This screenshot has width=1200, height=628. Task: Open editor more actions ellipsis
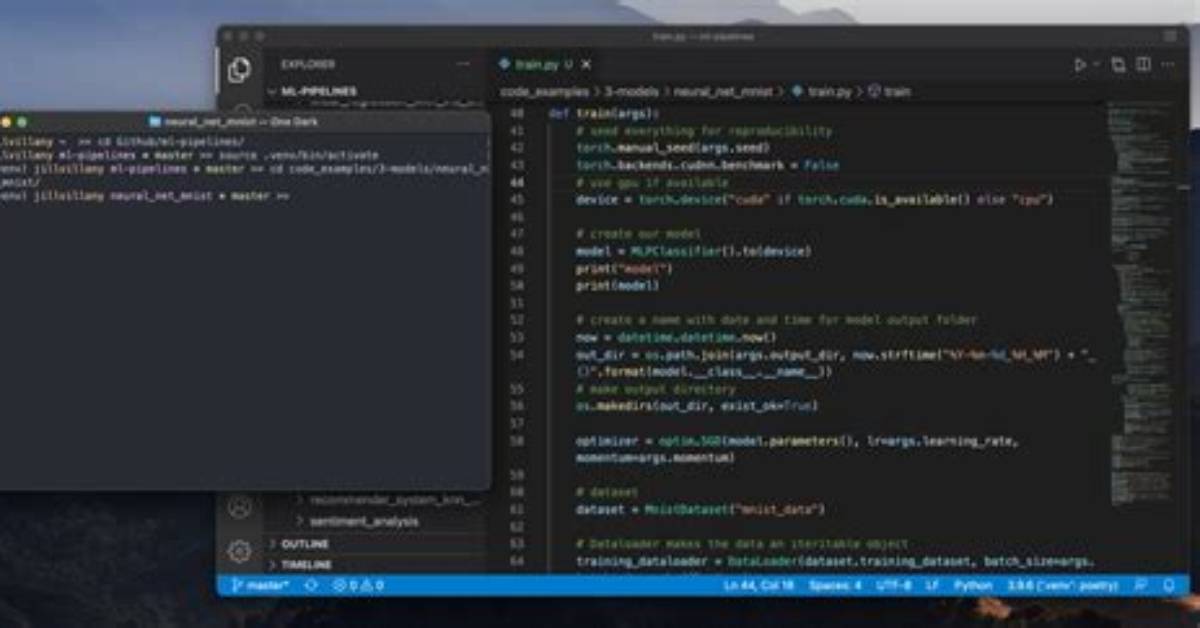pos(1168,65)
